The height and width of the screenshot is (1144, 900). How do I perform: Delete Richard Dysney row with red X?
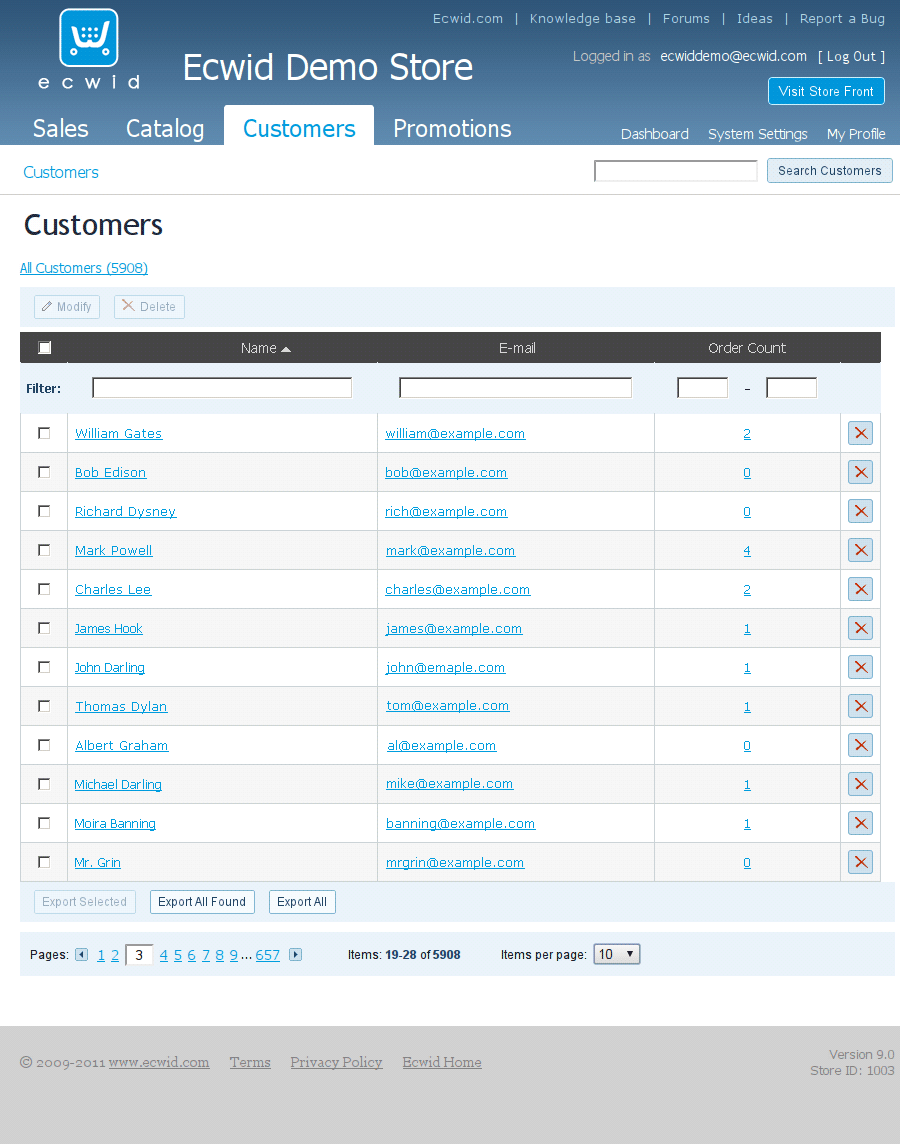pyautogui.click(x=861, y=511)
